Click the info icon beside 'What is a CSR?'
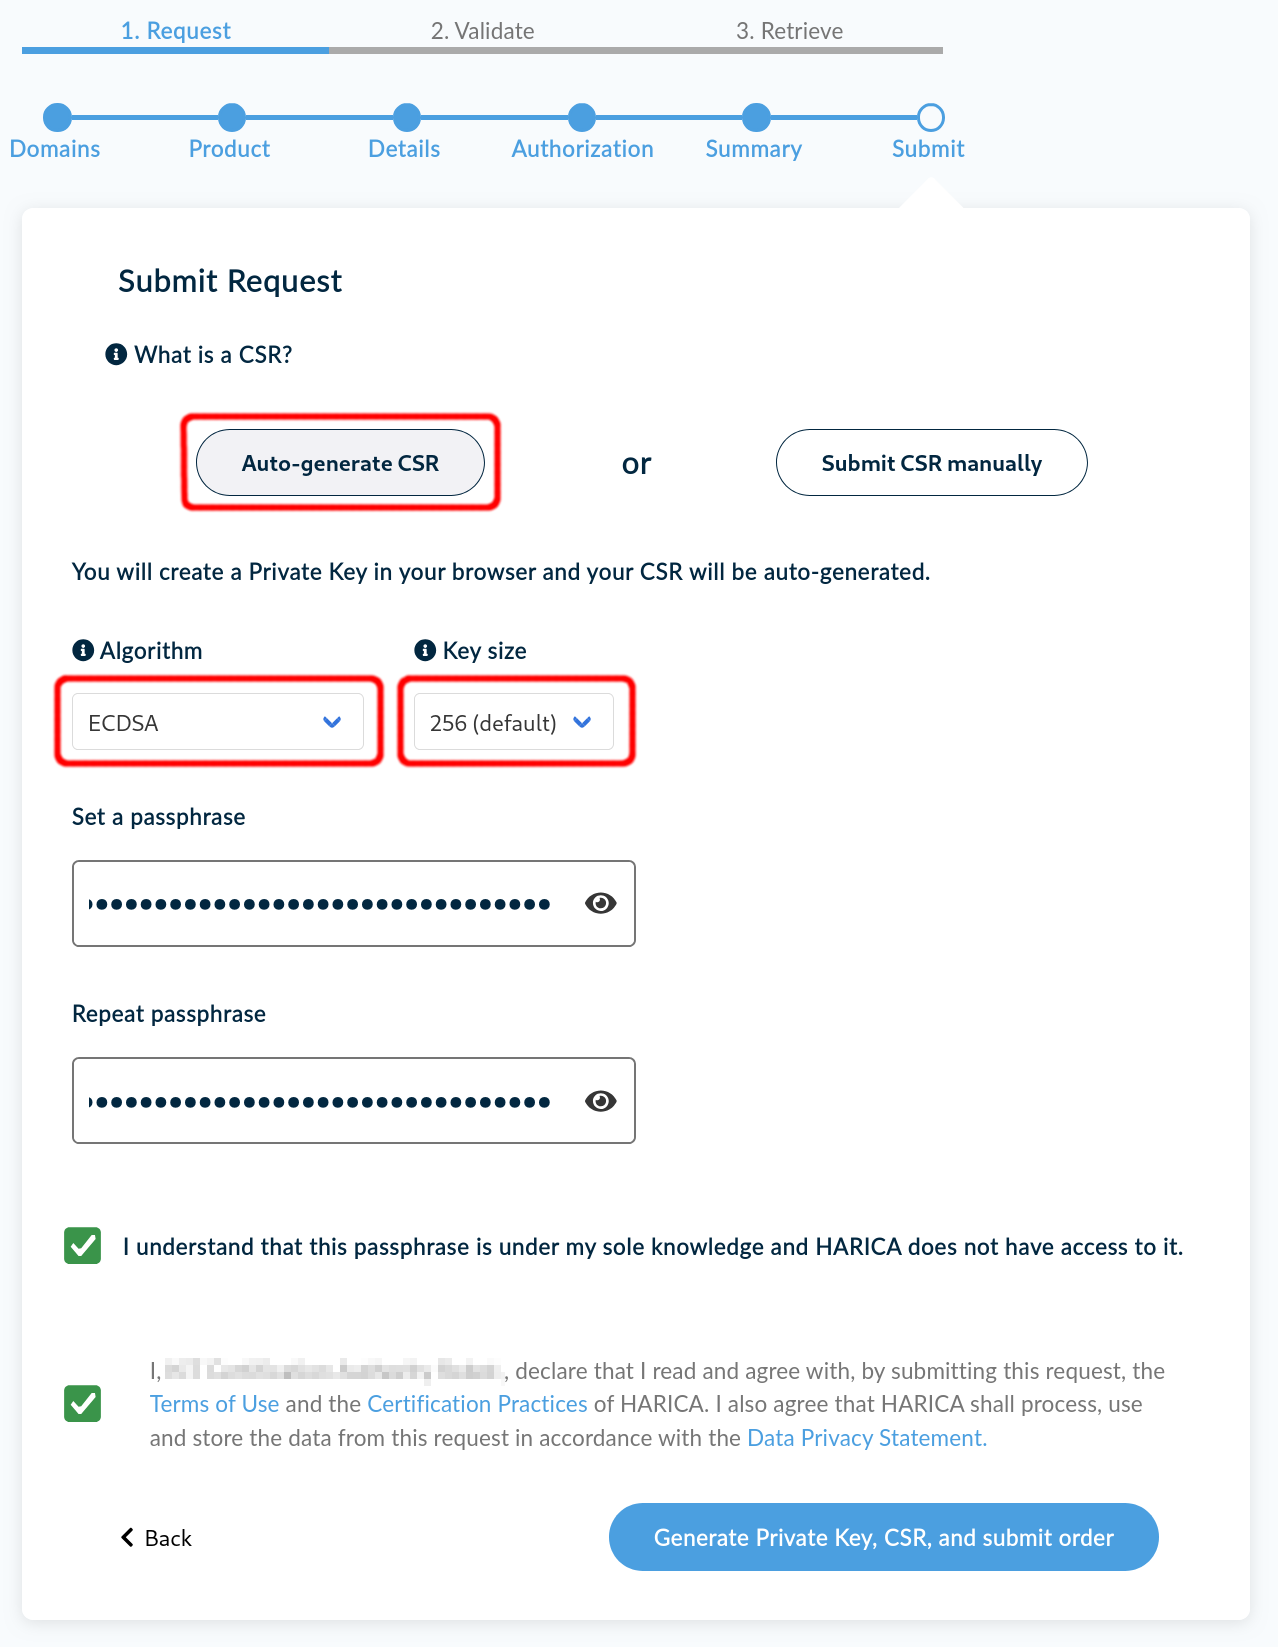Viewport: 1278px width, 1647px height. pyautogui.click(x=116, y=354)
